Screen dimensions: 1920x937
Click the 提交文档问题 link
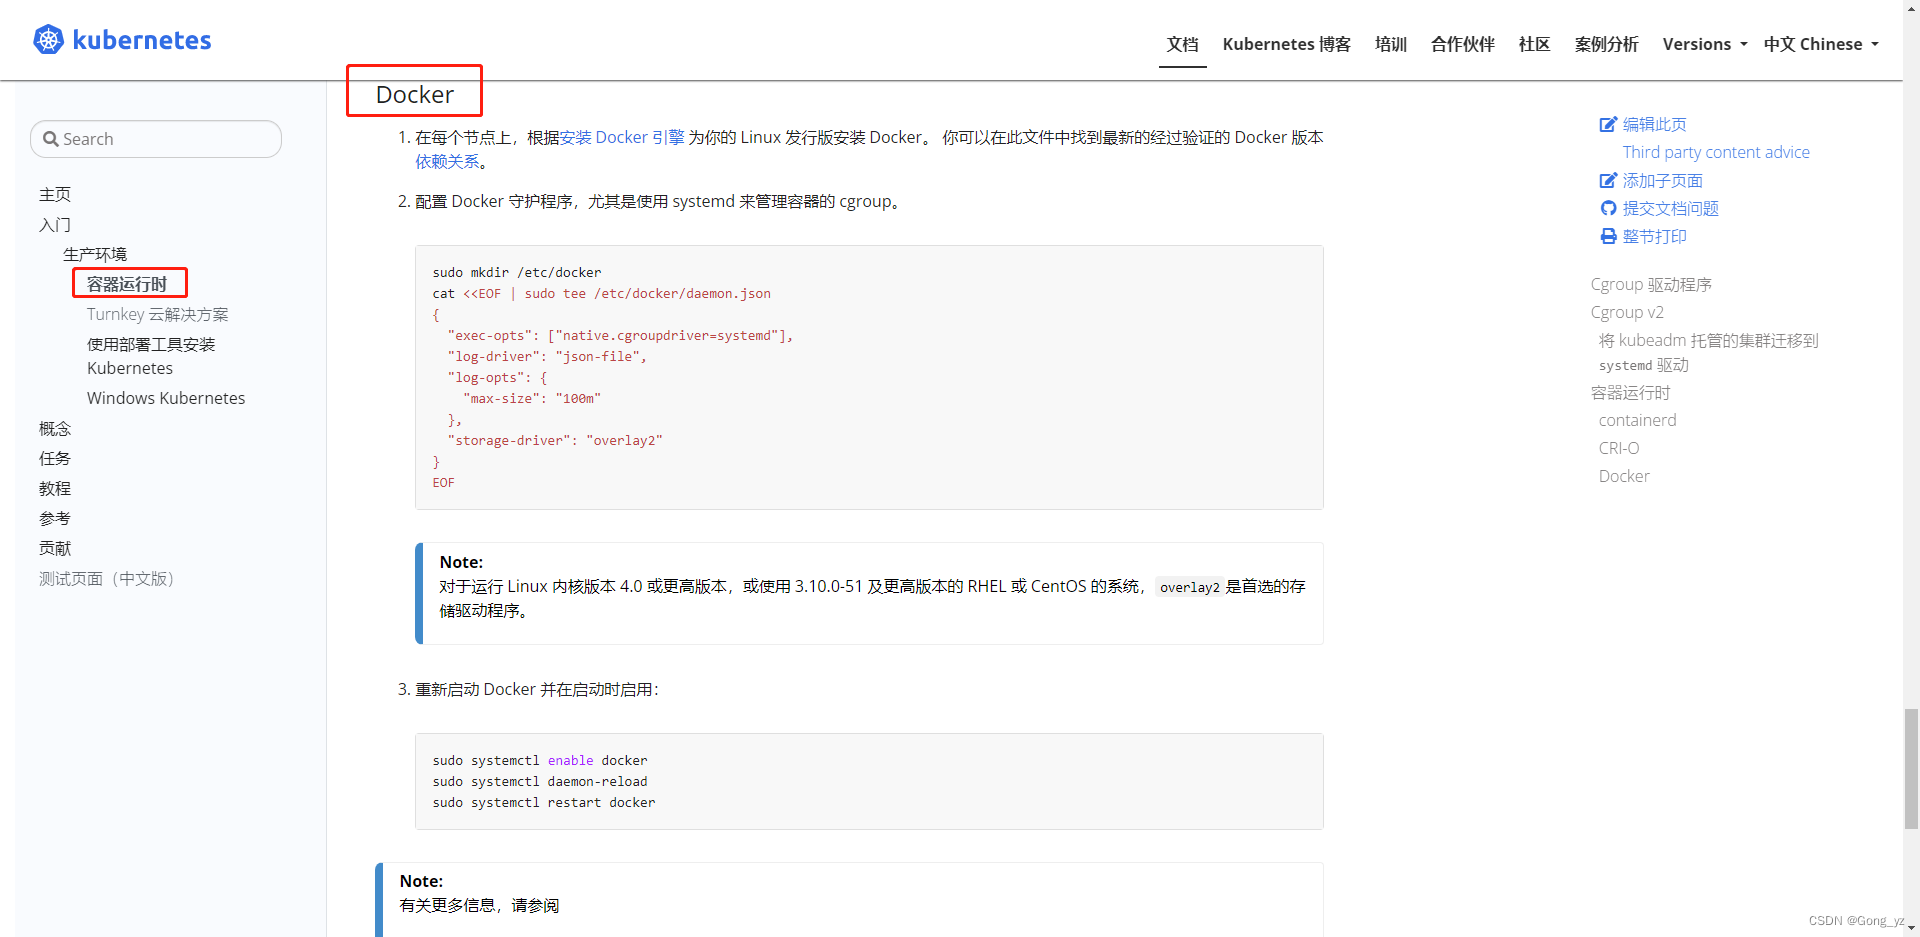click(x=1670, y=208)
